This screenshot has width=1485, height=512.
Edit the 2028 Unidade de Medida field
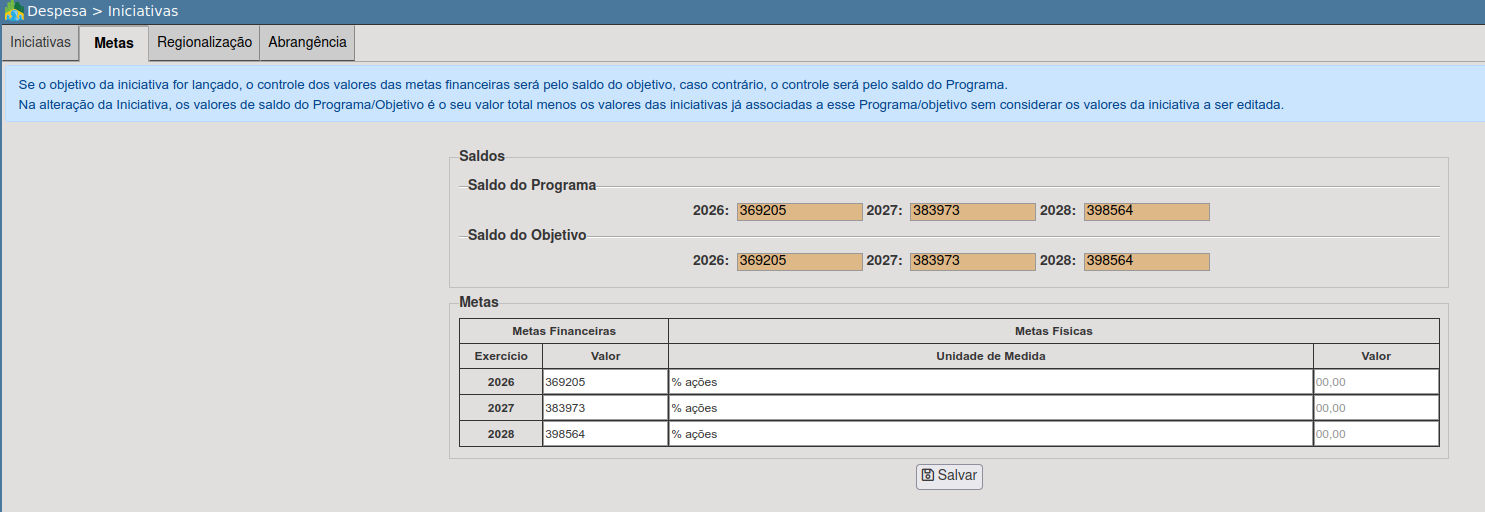(990, 434)
